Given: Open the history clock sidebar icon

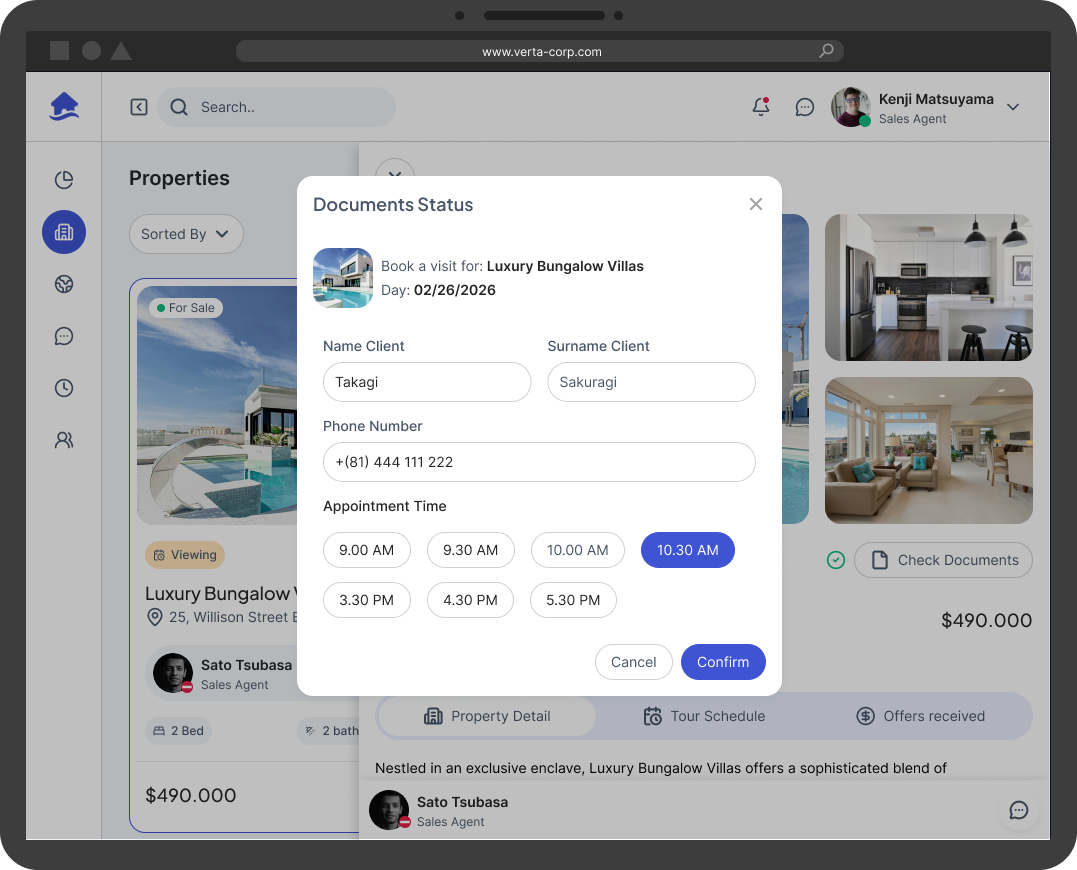Looking at the screenshot, I should pyautogui.click(x=64, y=388).
